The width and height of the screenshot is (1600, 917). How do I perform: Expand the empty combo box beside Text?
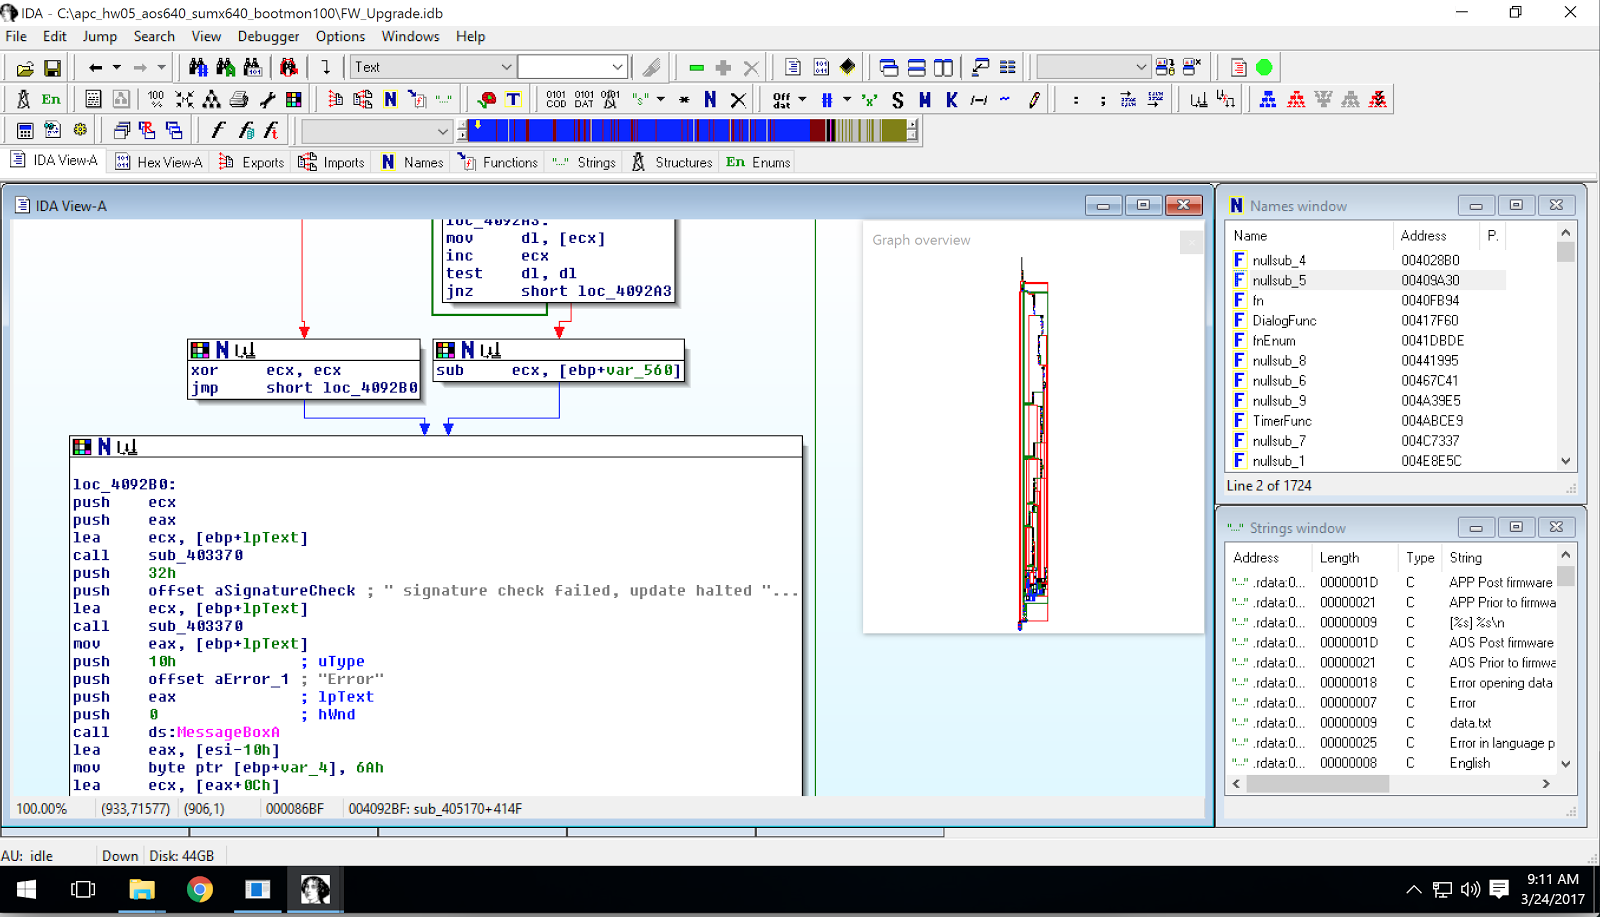pyautogui.click(x=616, y=67)
